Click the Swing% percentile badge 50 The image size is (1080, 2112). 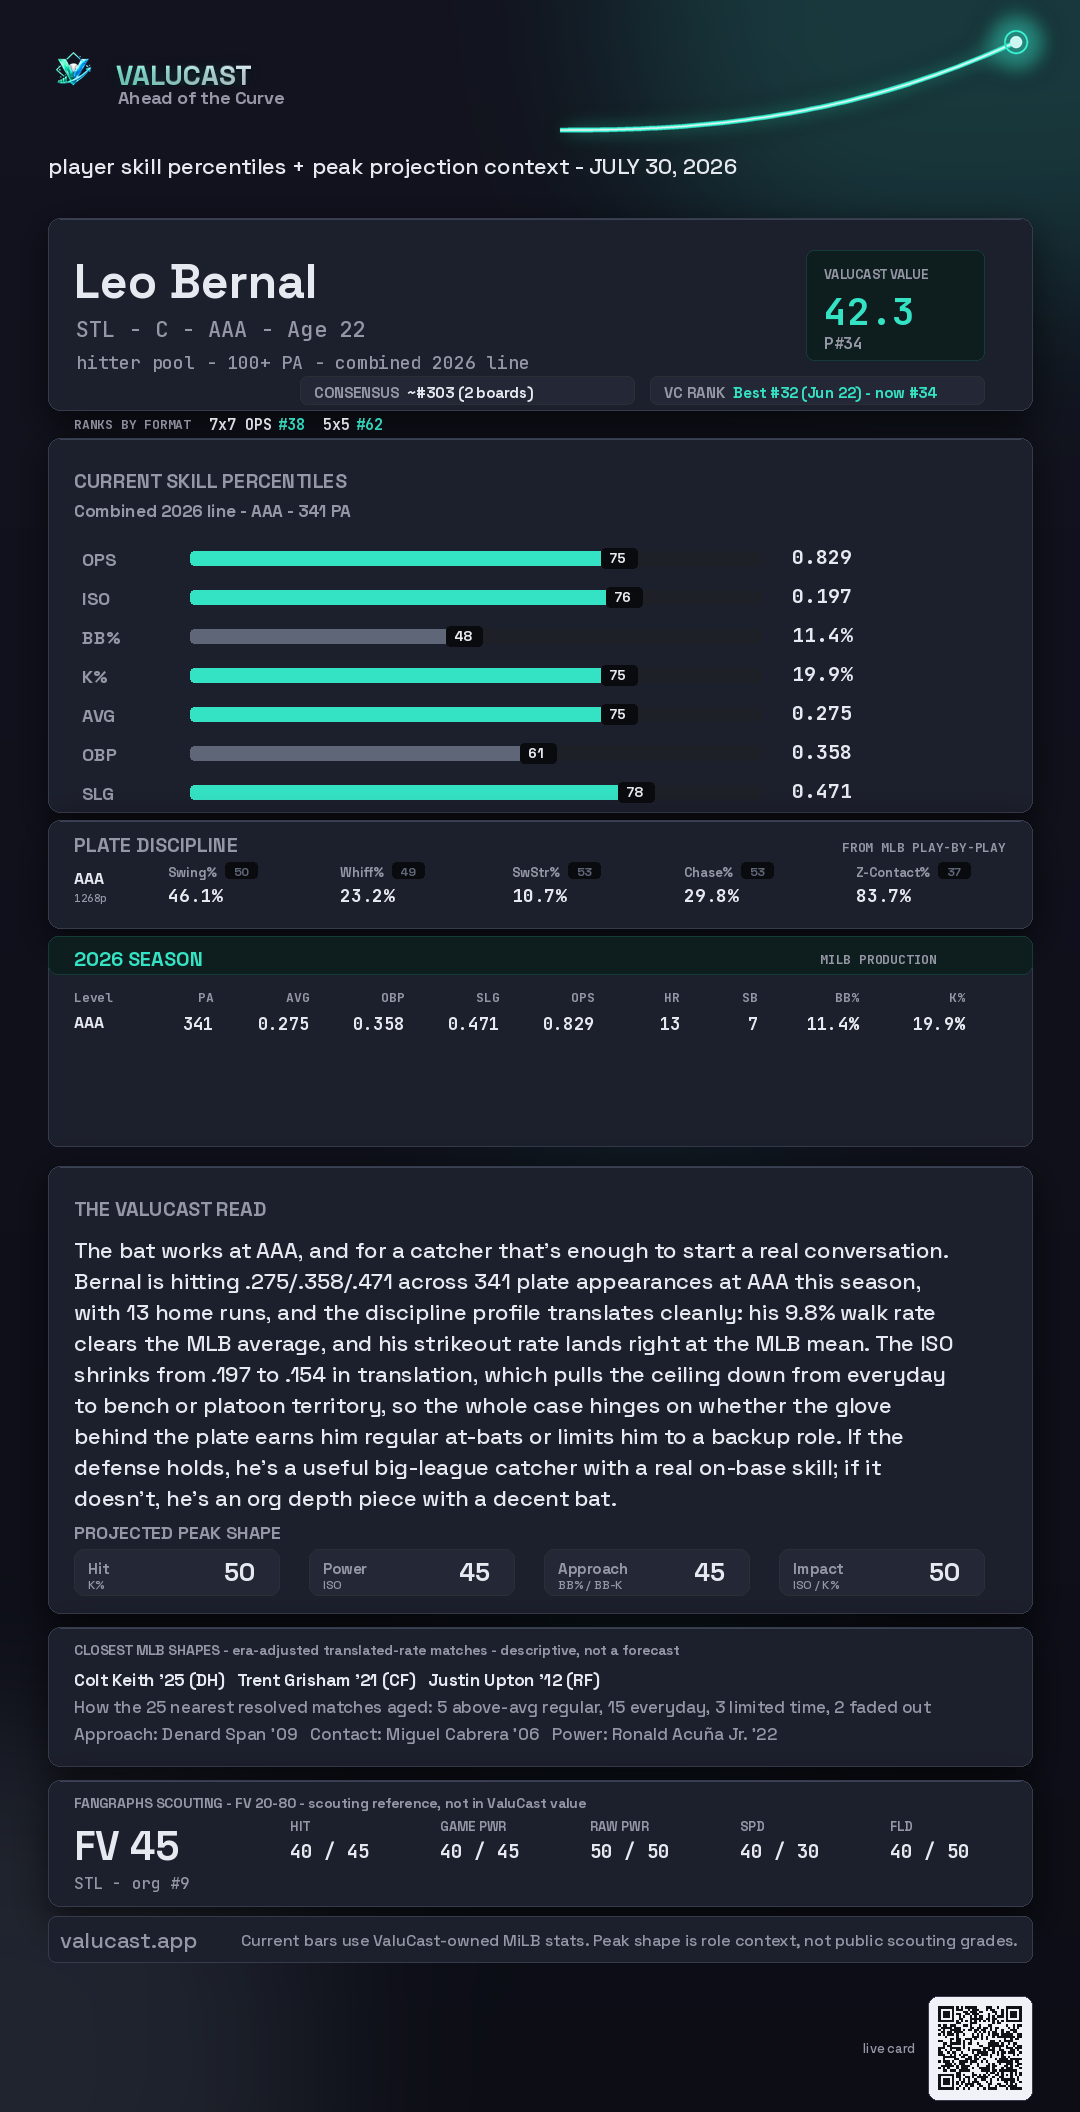coord(241,872)
